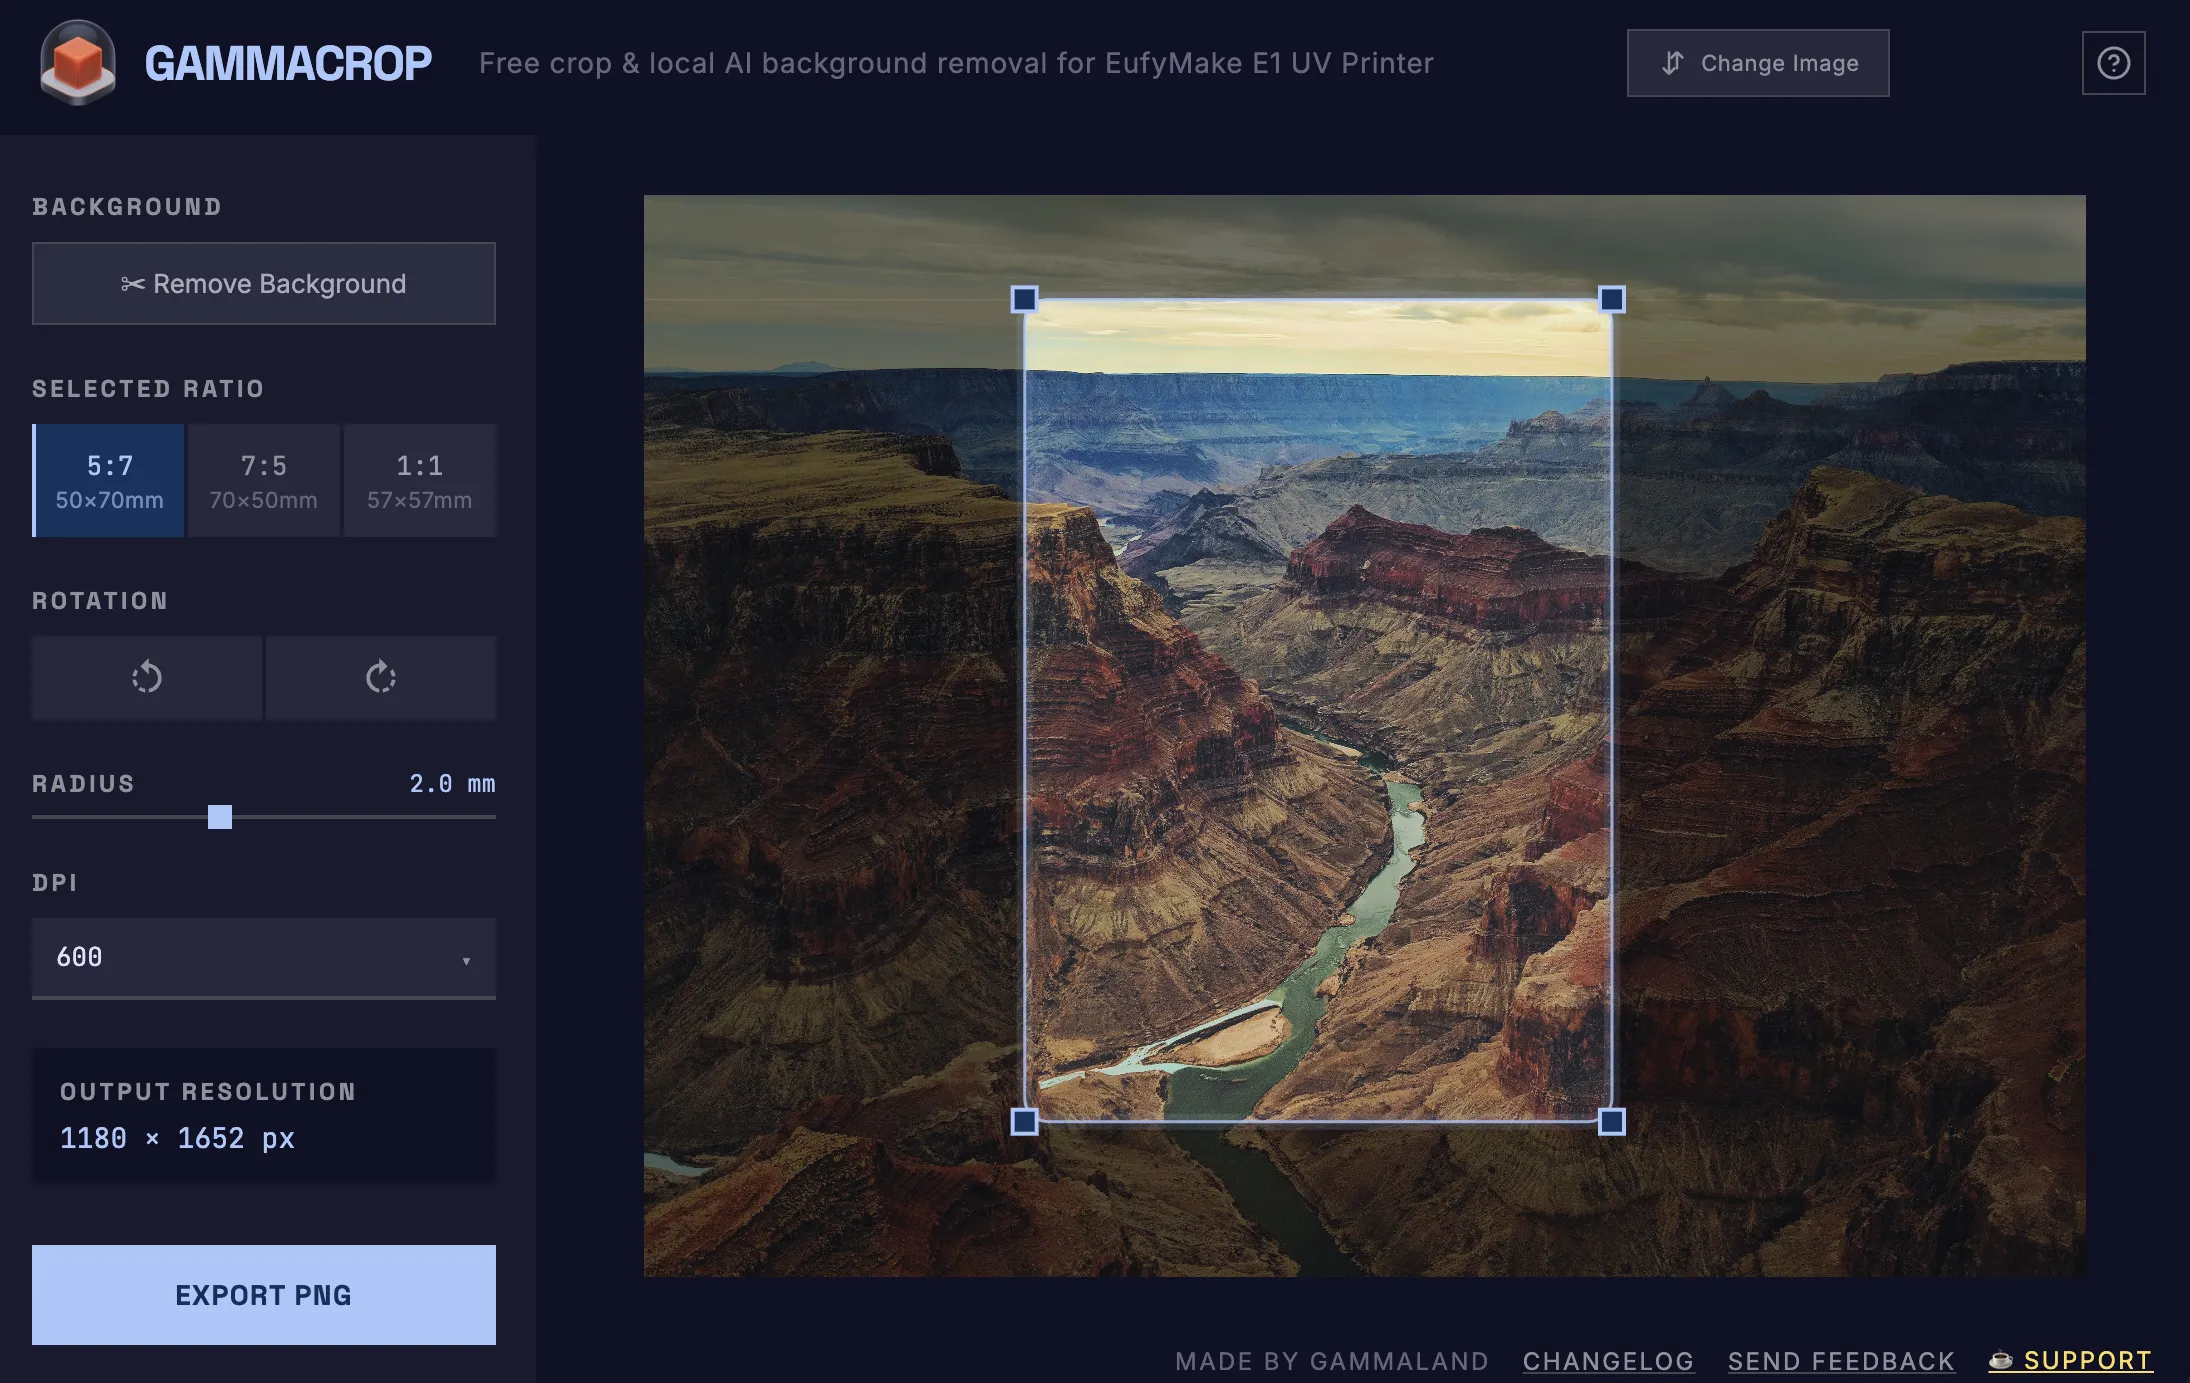Activate the Remove Background button
The image size is (2190, 1383).
tap(264, 284)
